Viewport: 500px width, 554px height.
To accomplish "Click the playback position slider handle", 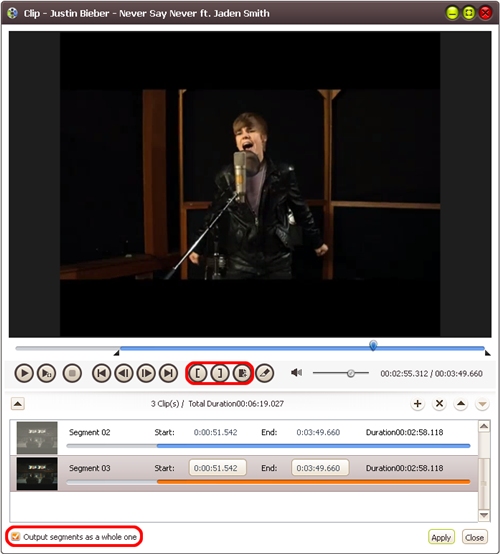I will (x=373, y=345).
